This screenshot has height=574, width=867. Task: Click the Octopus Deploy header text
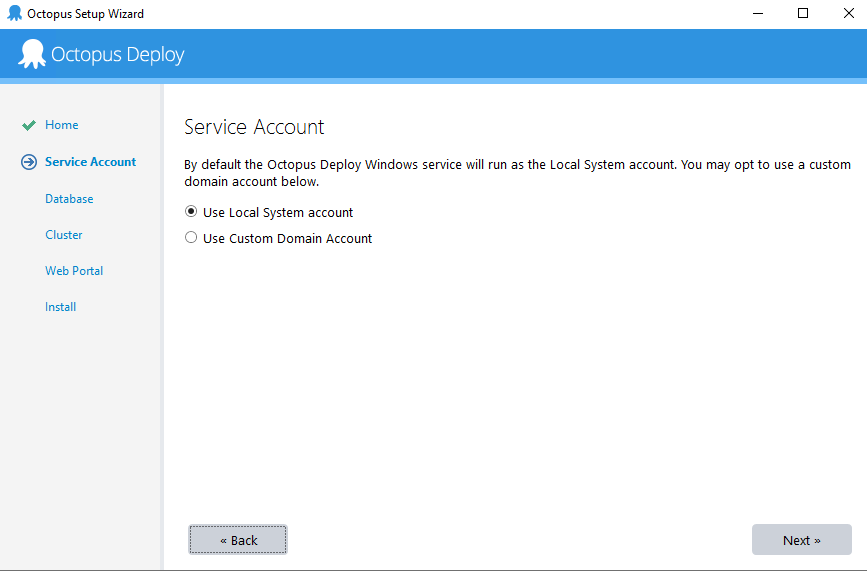point(117,55)
